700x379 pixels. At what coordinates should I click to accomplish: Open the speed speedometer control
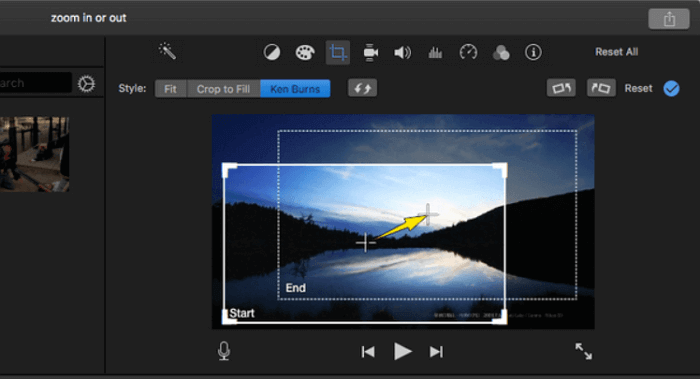click(468, 52)
